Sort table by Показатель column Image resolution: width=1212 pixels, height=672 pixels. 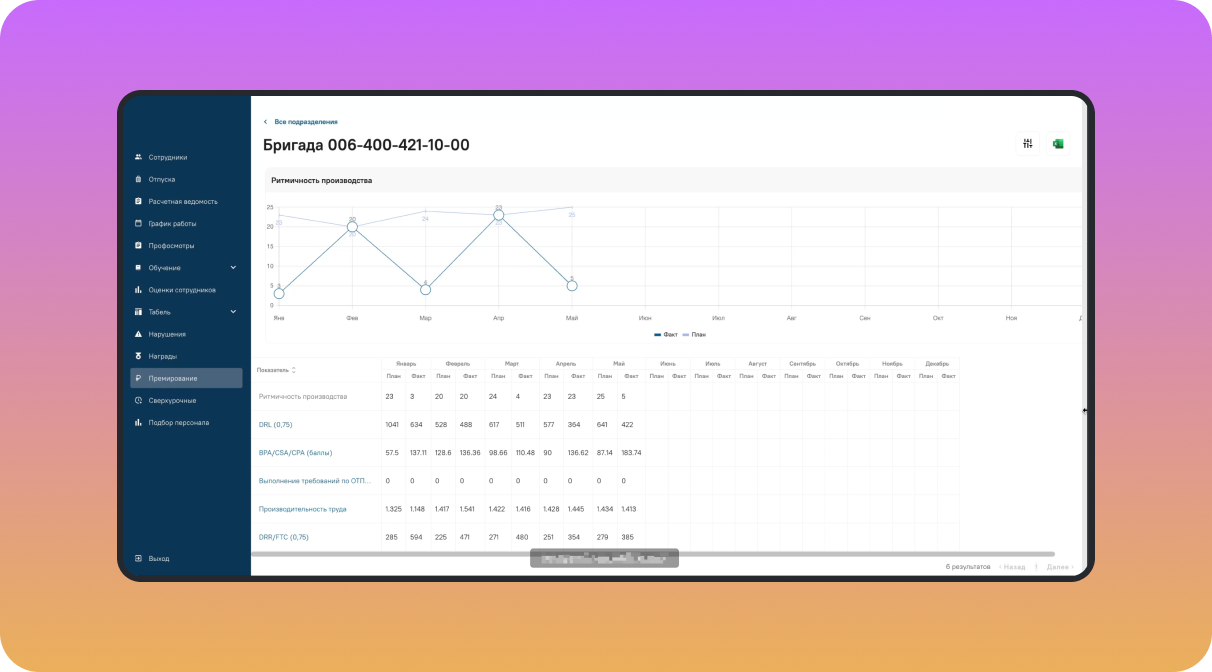tap(277, 370)
